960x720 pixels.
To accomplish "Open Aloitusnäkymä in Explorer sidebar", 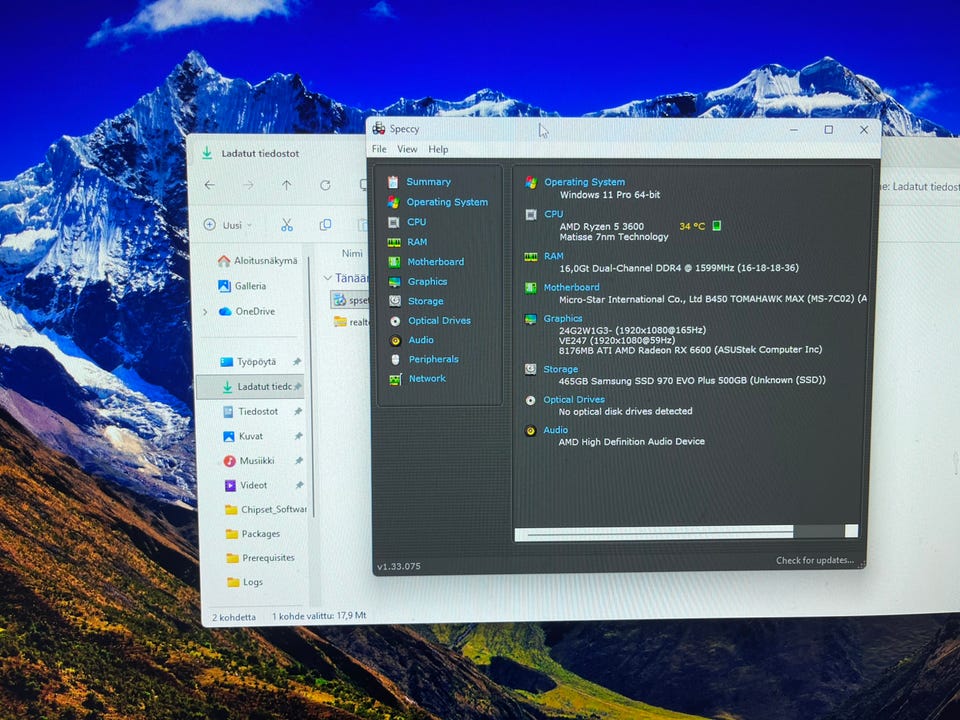I will [257, 261].
